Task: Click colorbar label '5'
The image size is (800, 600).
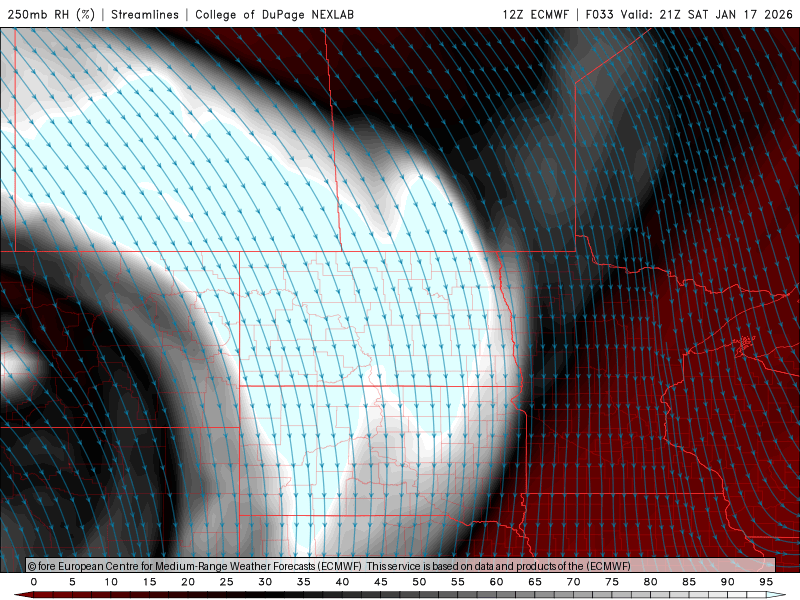Action: pyautogui.click(x=72, y=582)
